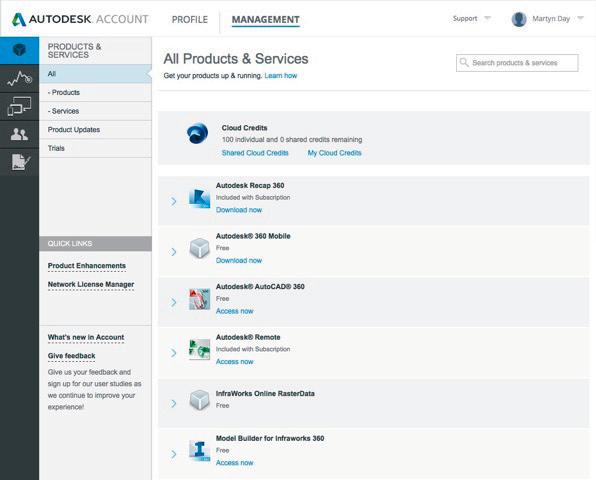Screen dimensions: 596x480
Task: Open the usage reporting graph icon in sidebar
Action: [x=19, y=78]
